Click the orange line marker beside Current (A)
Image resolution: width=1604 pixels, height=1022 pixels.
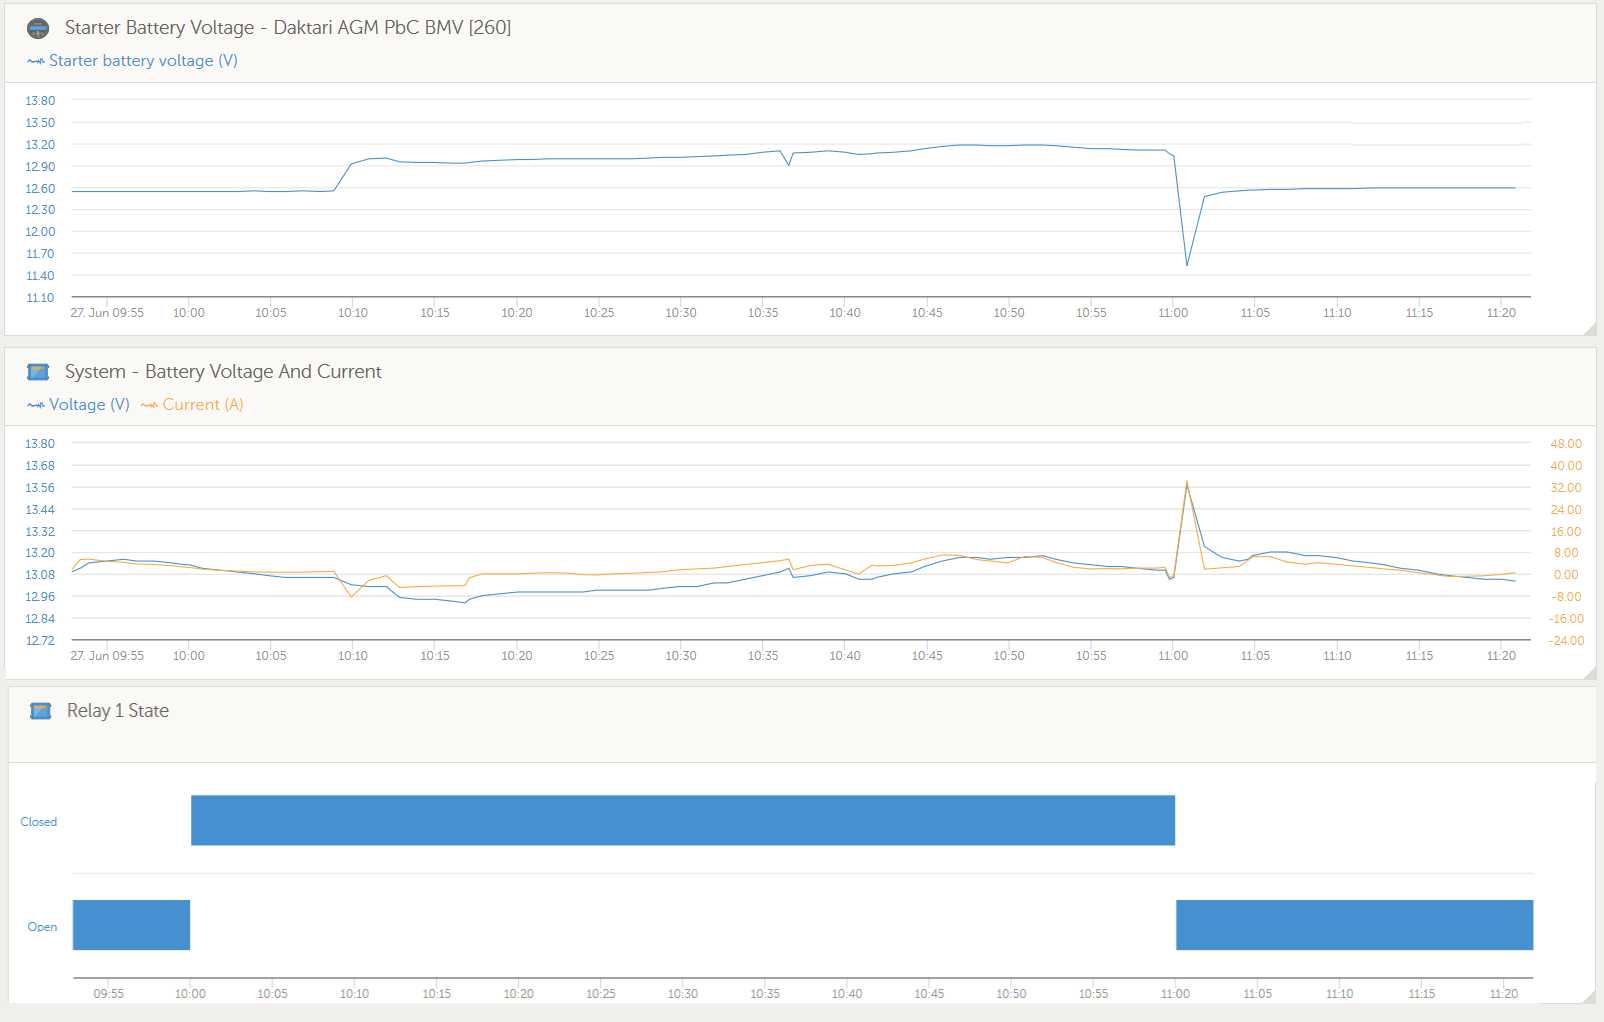click(x=149, y=405)
